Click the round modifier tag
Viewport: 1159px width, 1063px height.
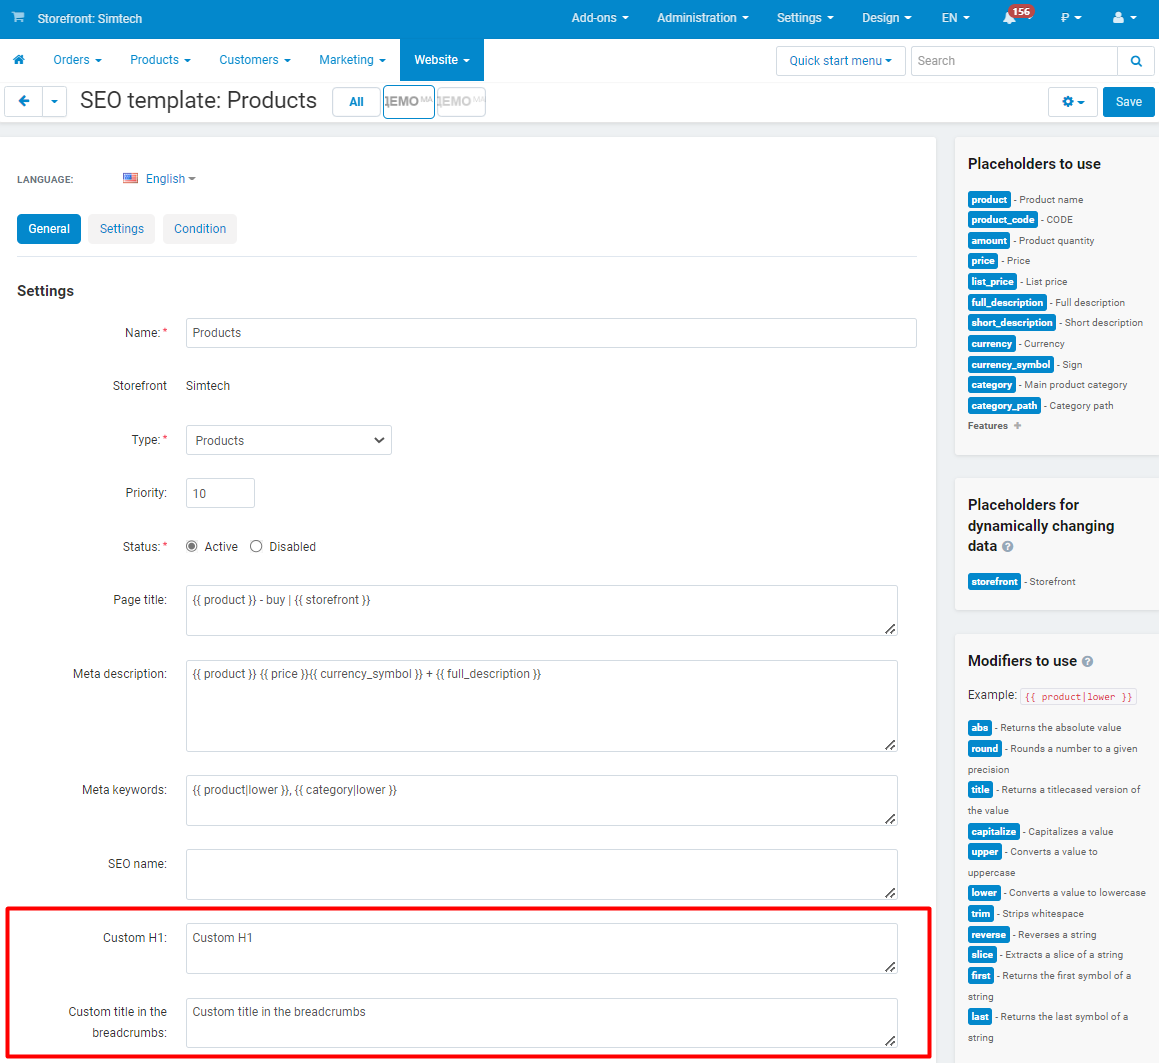[985, 749]
